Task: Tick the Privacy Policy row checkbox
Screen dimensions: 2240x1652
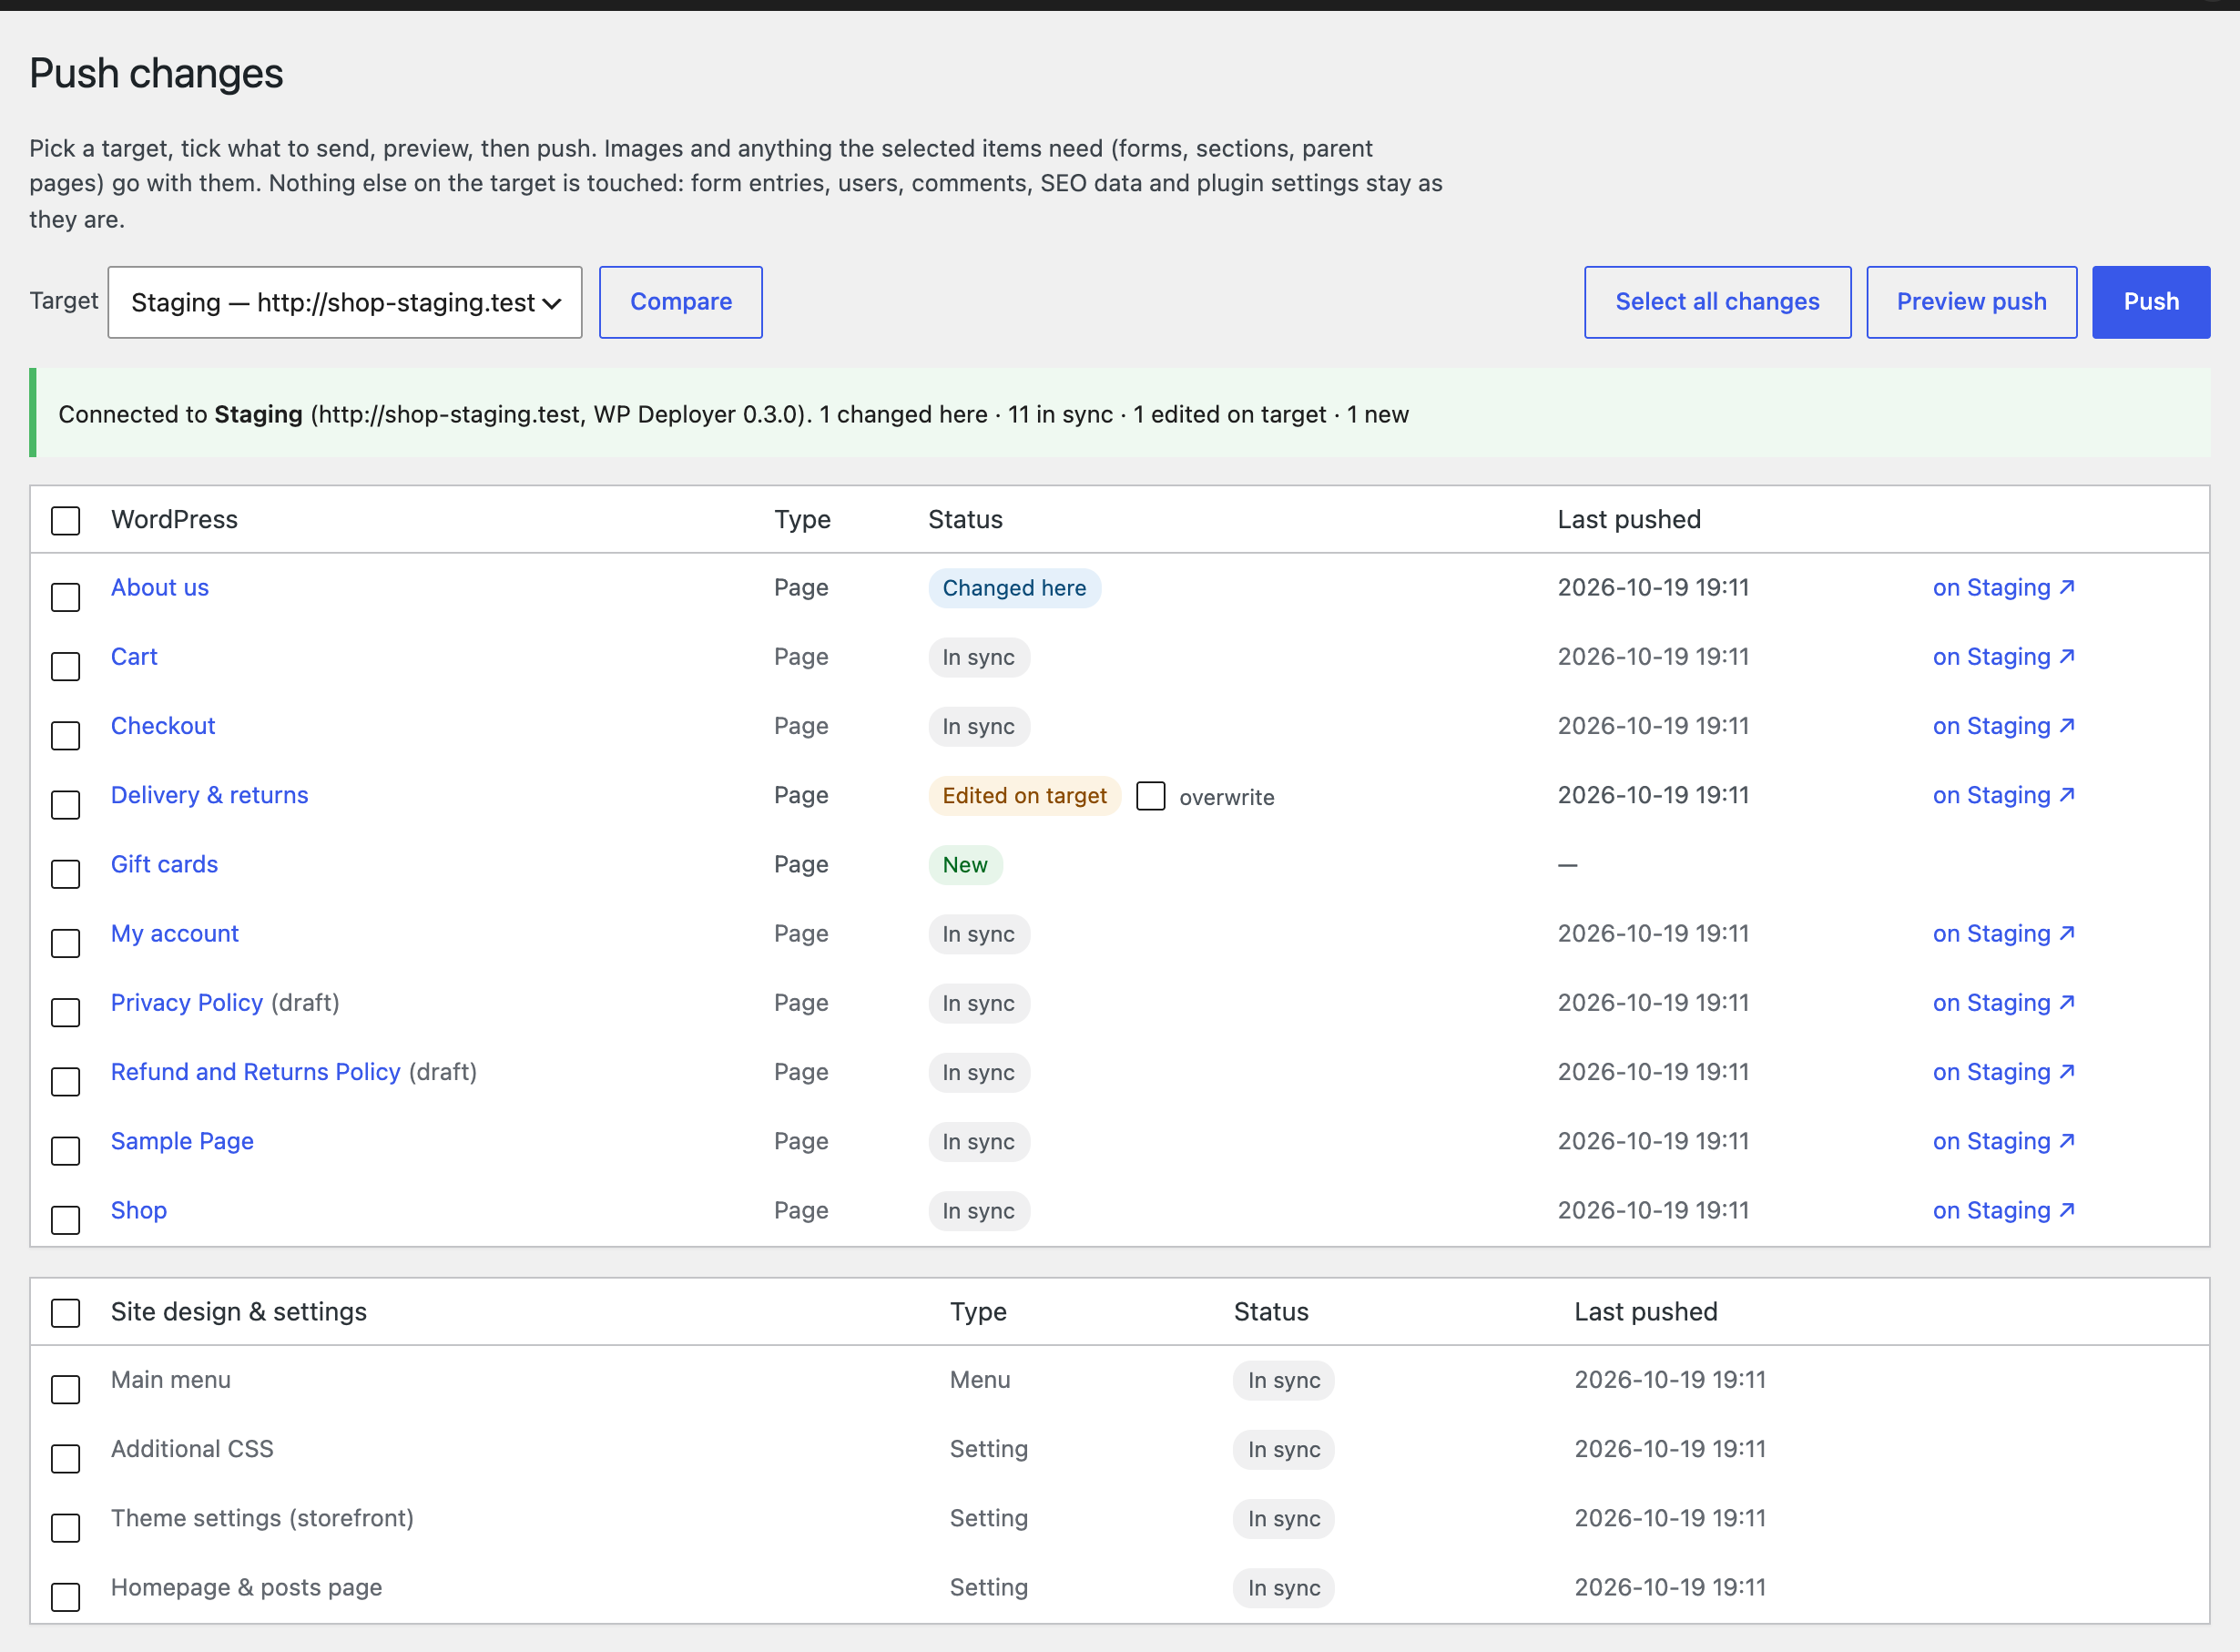Action: (66, 1012)
